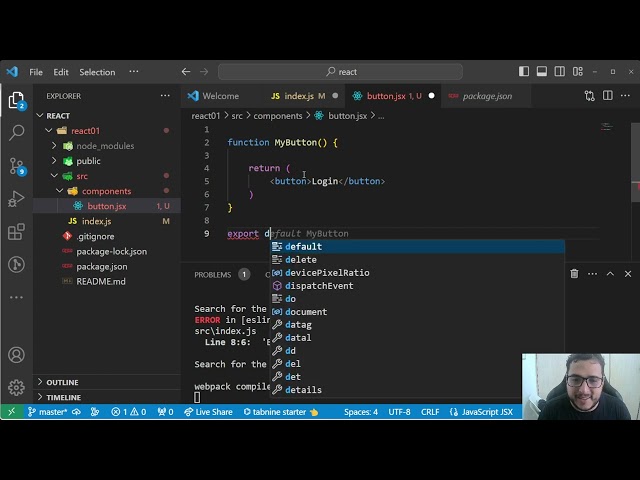This screenshot has height=480, width=640.
Task: Open the Edit menu
Action: tap(61, 72)
